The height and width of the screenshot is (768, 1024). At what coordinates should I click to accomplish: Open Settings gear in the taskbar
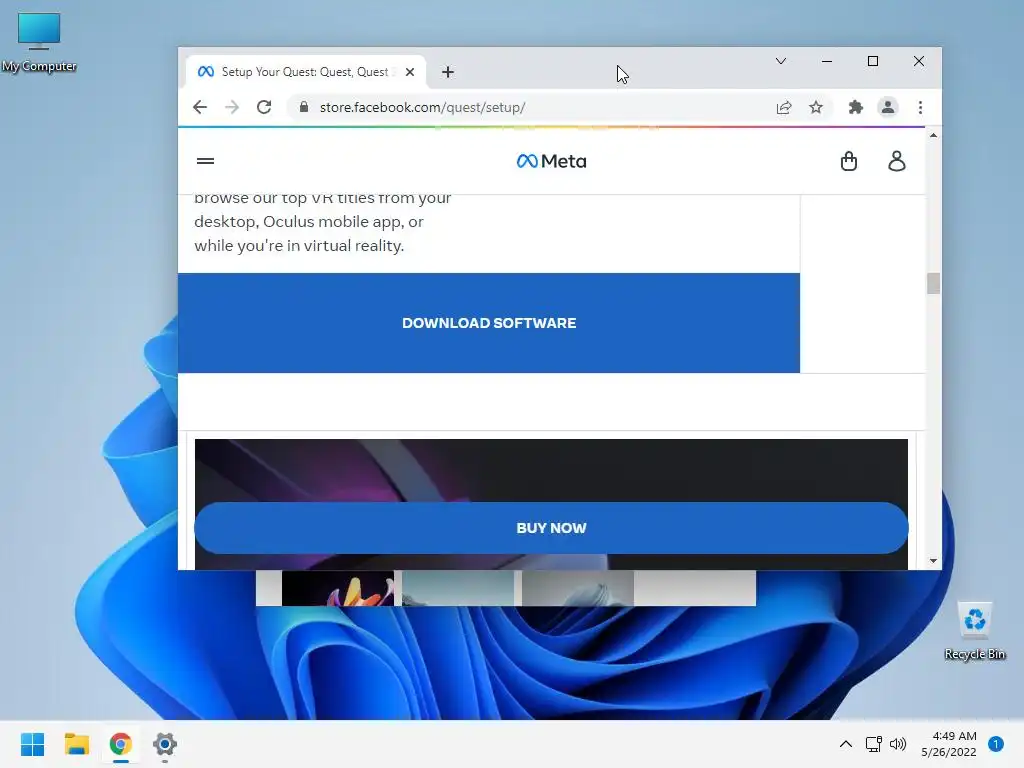(165, 744)
